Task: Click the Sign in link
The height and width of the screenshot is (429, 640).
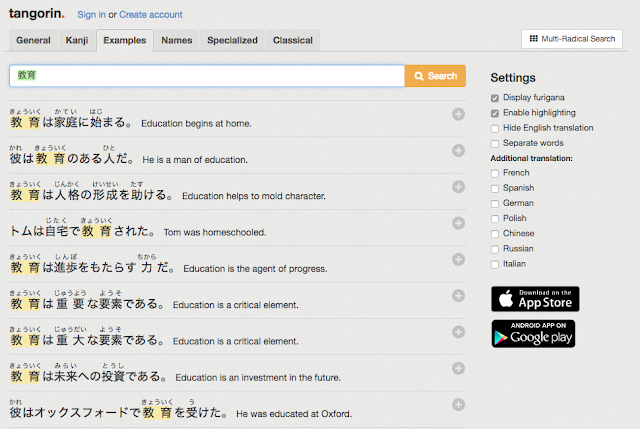Action: 91,15
